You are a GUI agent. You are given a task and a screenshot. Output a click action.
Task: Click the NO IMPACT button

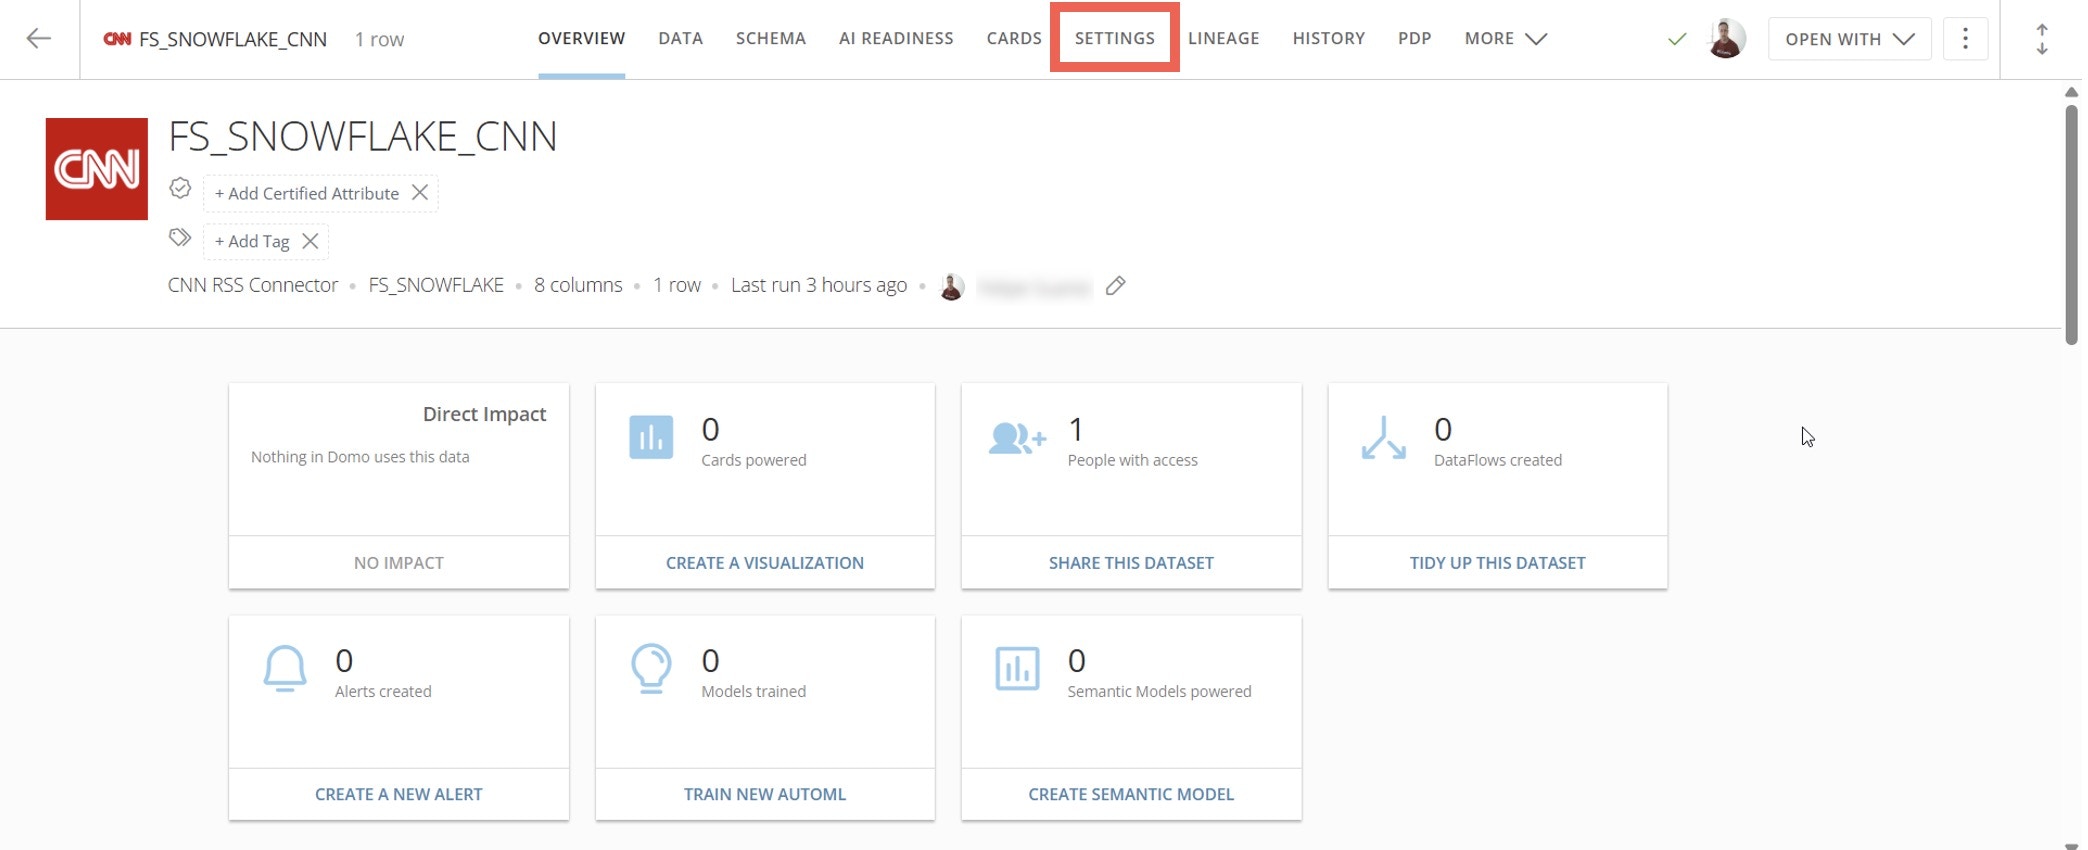coord(399,563)
